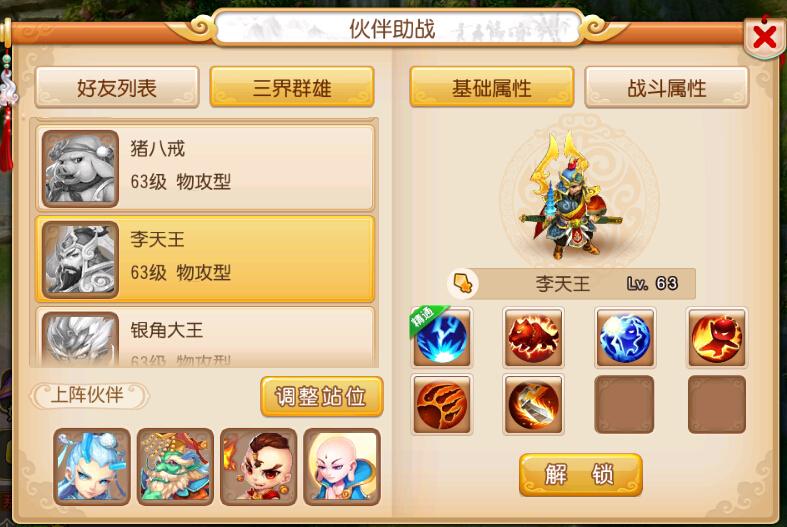The width and height of the screenshot is (787, 527).
Task: Click the 调整站位 button
Action: 322,397
